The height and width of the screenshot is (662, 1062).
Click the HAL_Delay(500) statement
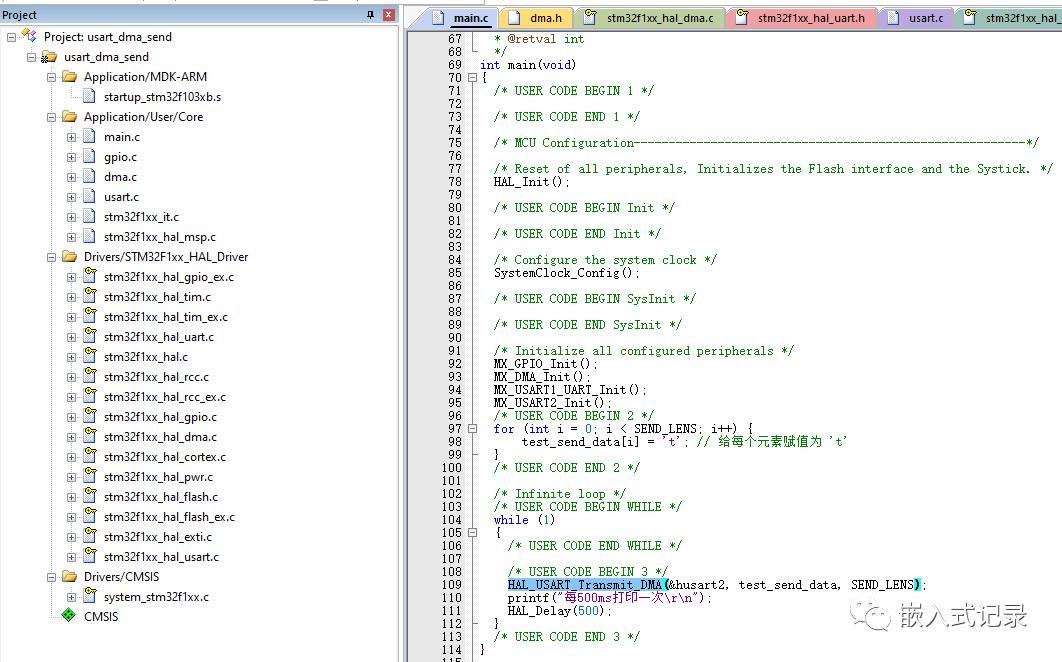click(559, 611)
